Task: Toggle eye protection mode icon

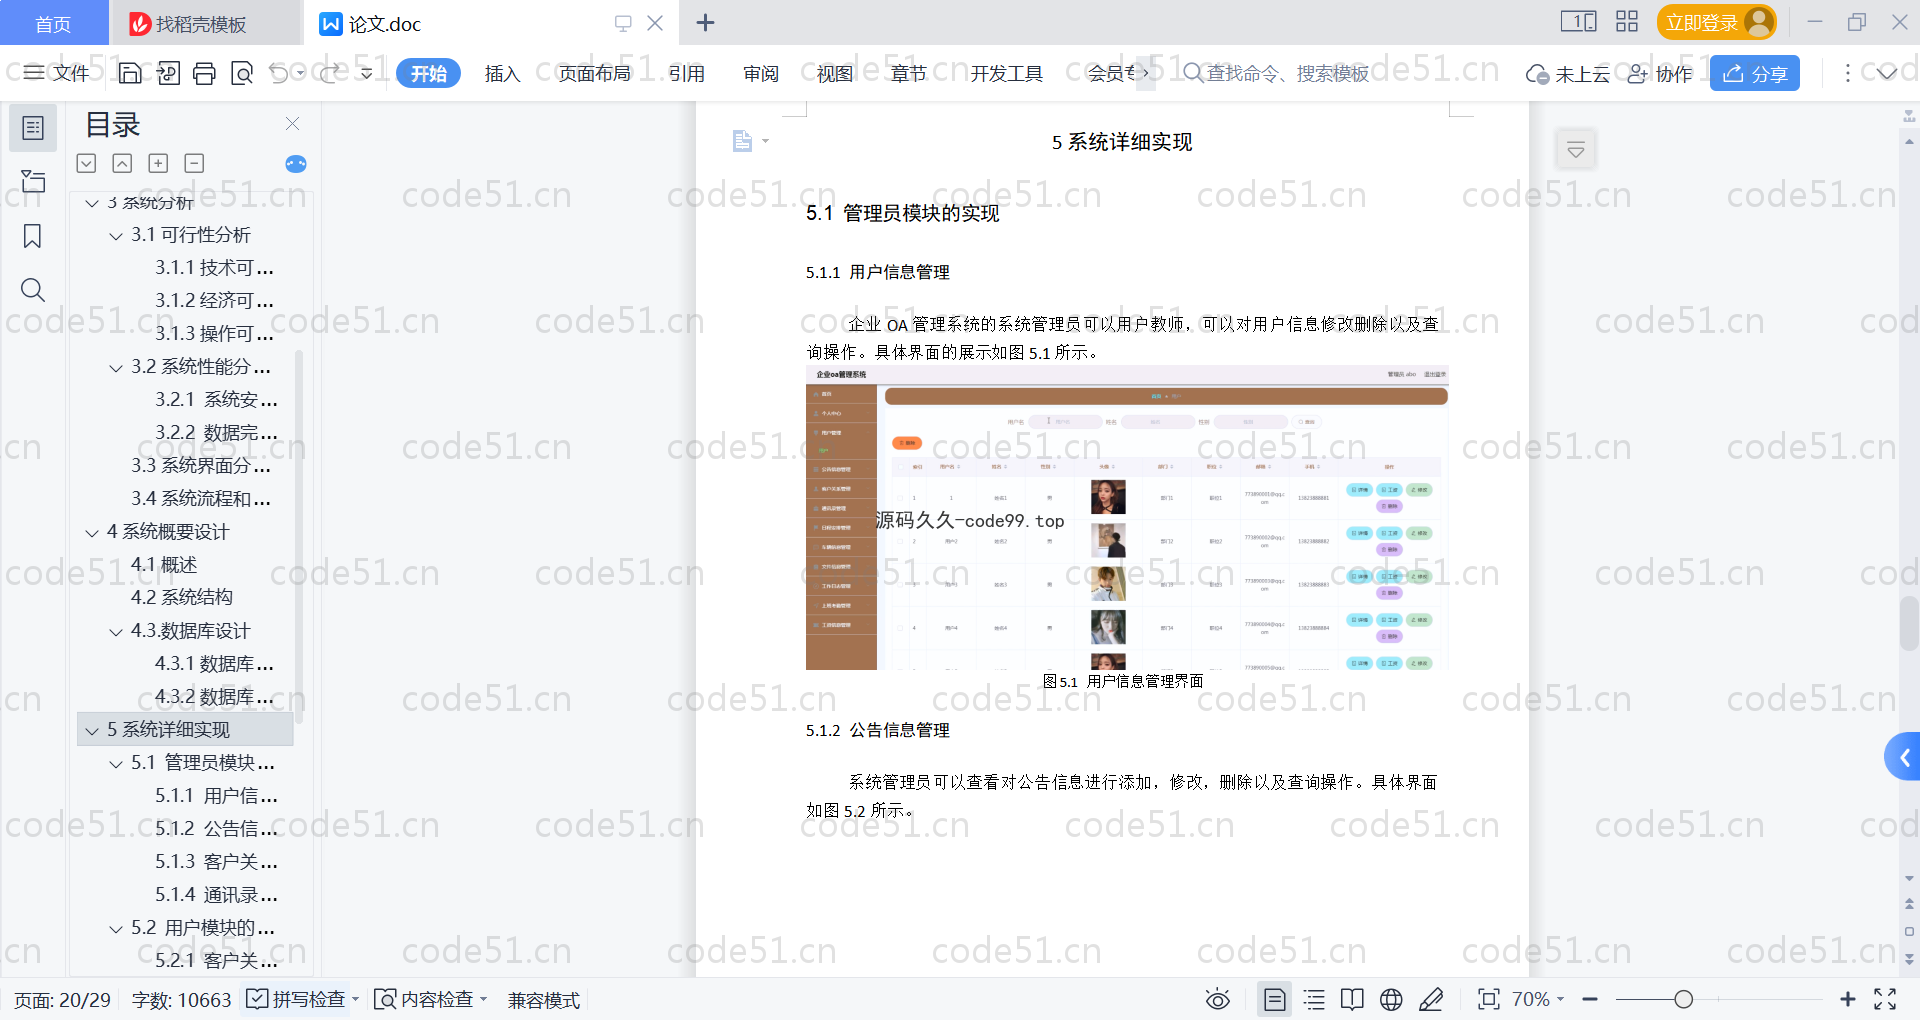Action: pos(1217,999)
